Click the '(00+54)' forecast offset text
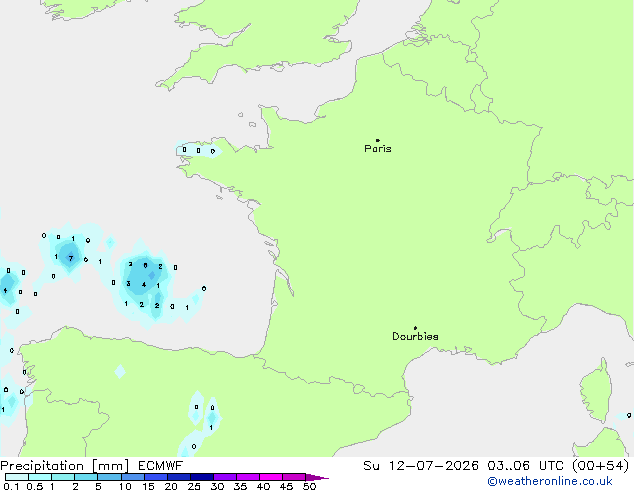634x490 pixels. click(600, 466)
